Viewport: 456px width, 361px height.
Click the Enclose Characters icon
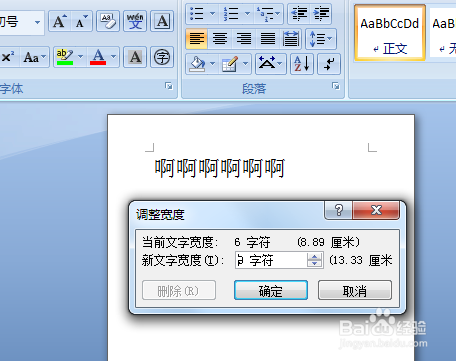pyautogui.click(x=162, y=57)
